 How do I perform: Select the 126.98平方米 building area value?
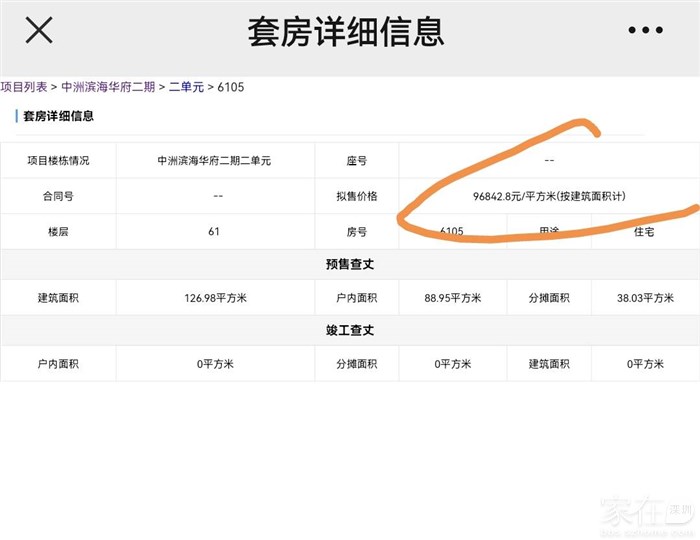click(214, 298)
